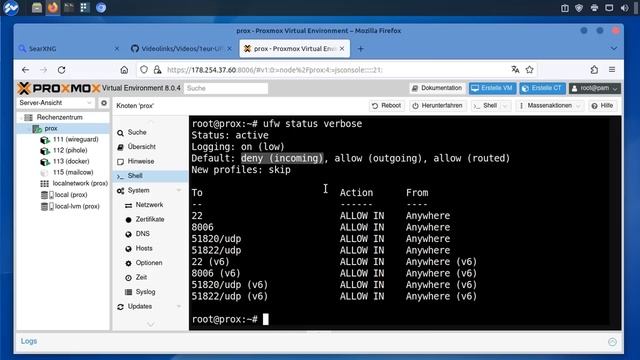Translate this page via address bar icon
The image size is (640, 360).
coord(516,70)
